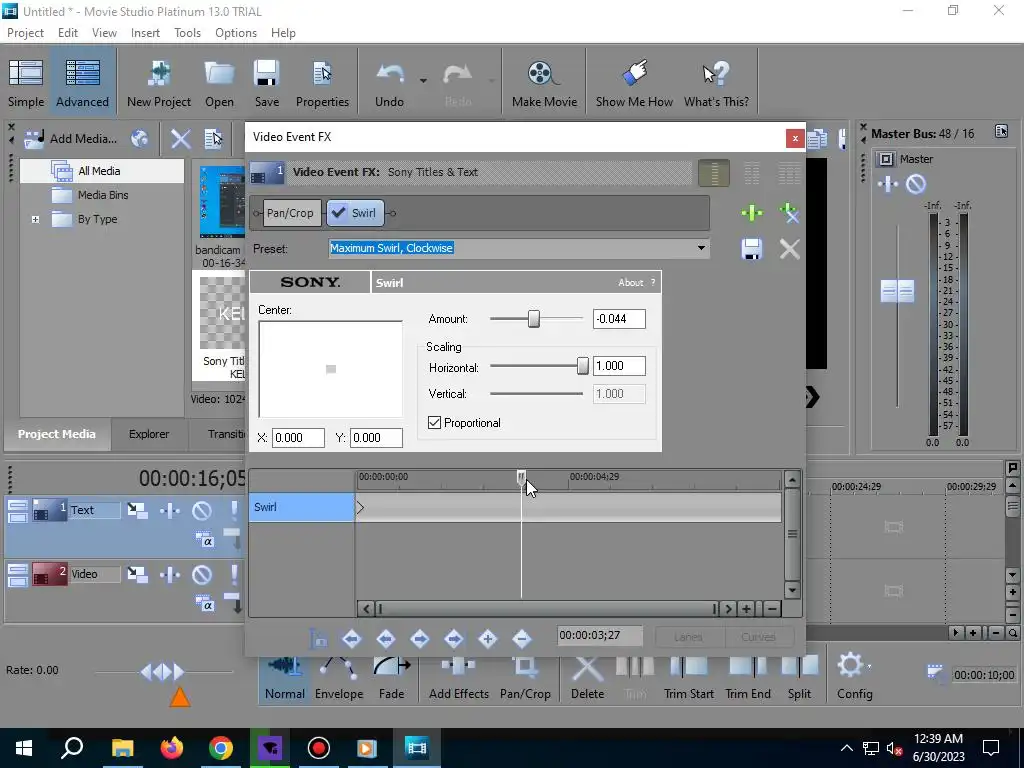Select Envelope edit tool
Viewport: 1024px width, 768px height.
(x=339, y=678)
